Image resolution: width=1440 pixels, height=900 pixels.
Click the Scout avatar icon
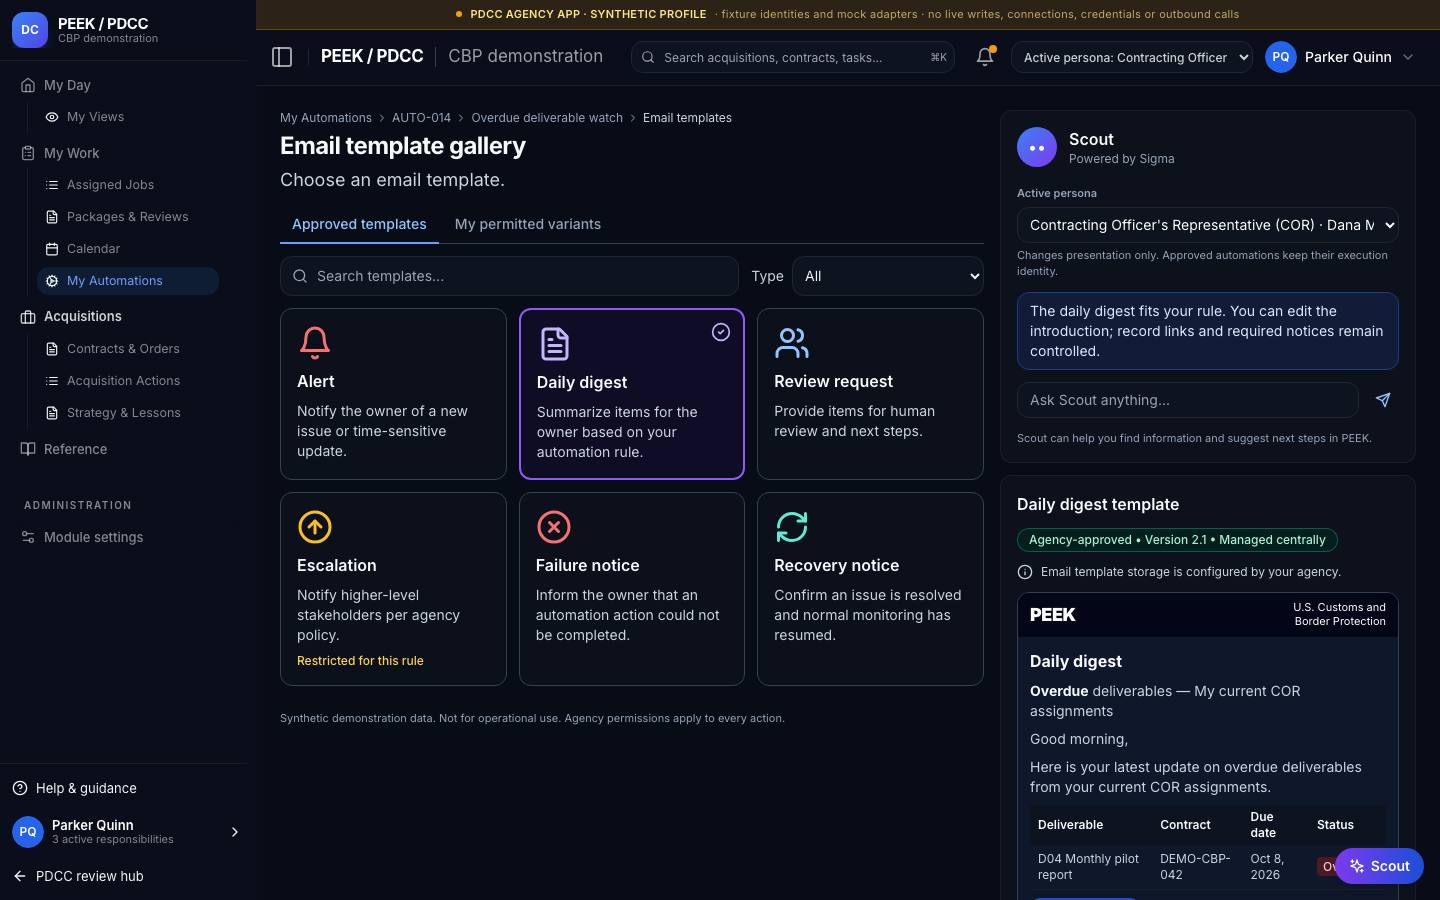(1037, 148)
